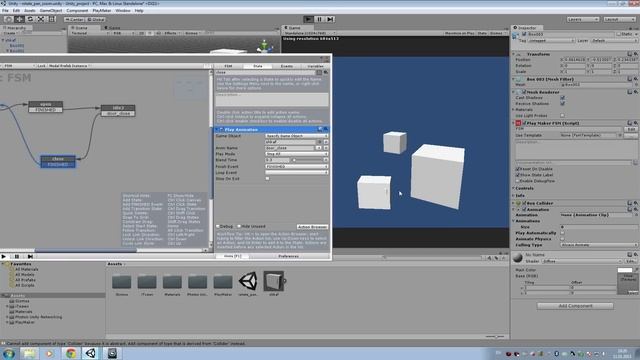Image resolution: width=640 pixels, height=360 pixels.
Task: Toggle Play Automatically checkbox
Action: pos(563,233)
